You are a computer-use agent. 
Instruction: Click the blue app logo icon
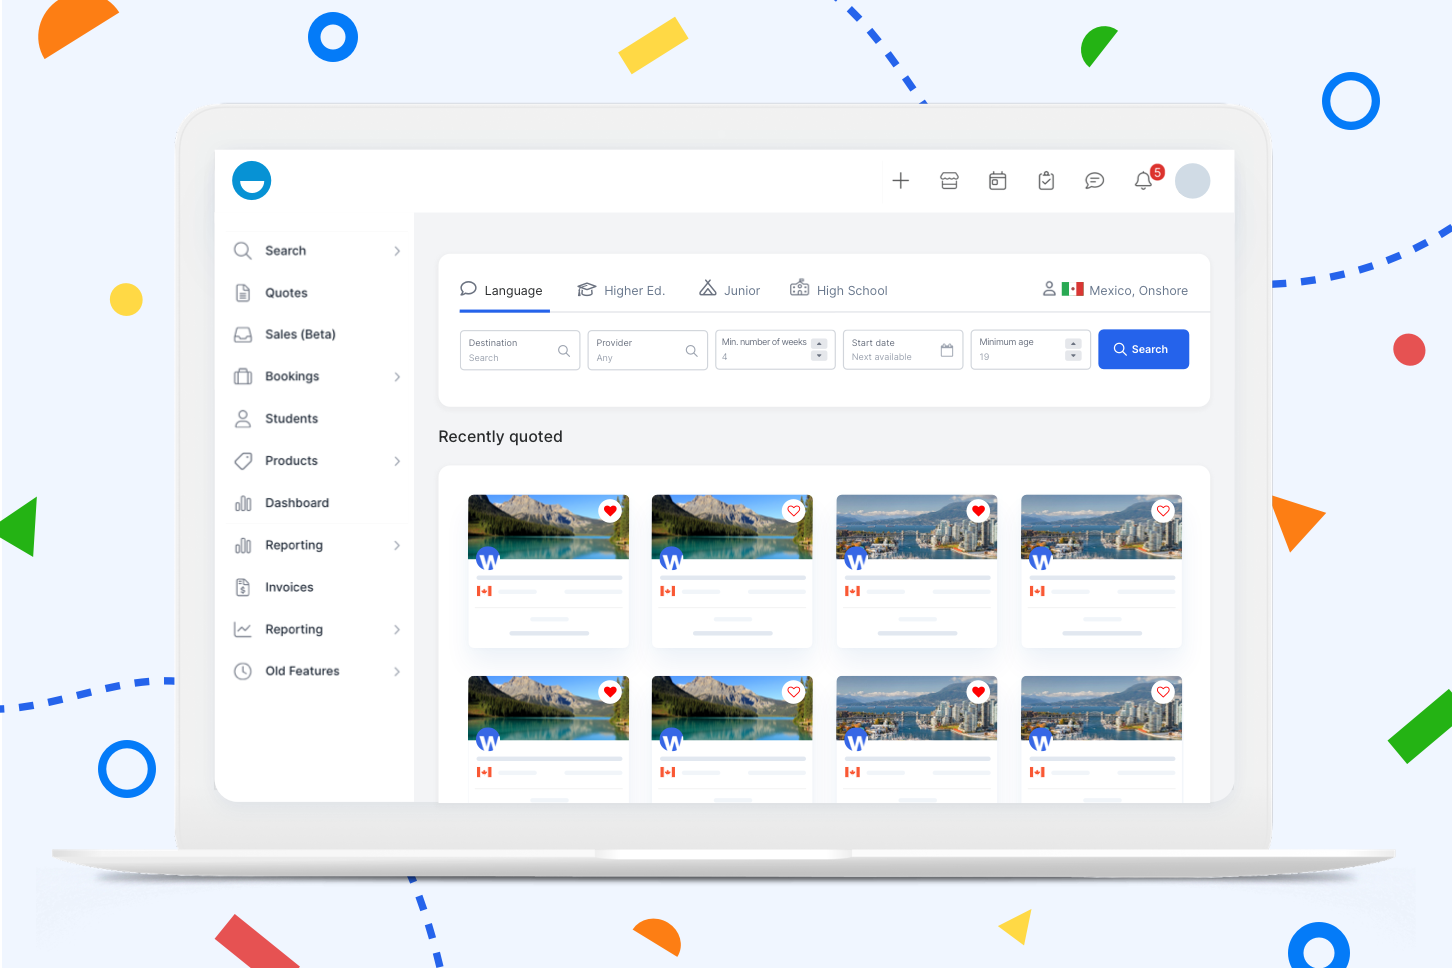[252, 181]
